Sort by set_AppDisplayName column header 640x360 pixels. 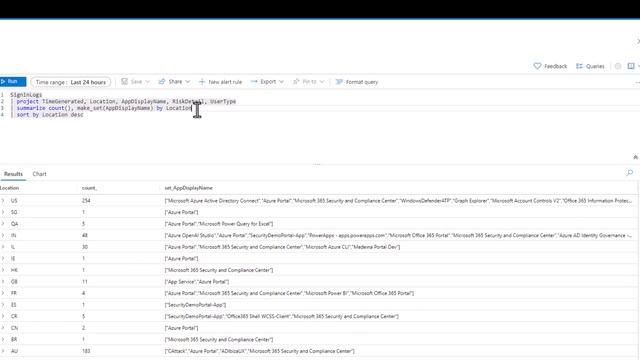pos(188,188)
